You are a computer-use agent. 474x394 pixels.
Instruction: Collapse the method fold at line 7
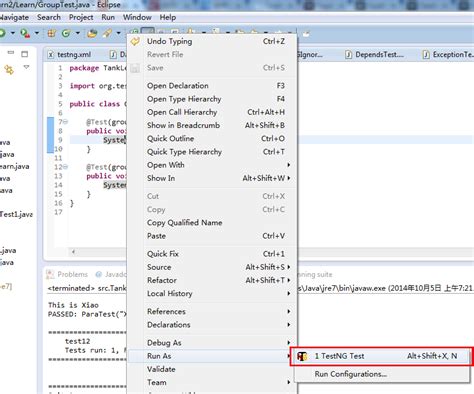pos(66,122)
